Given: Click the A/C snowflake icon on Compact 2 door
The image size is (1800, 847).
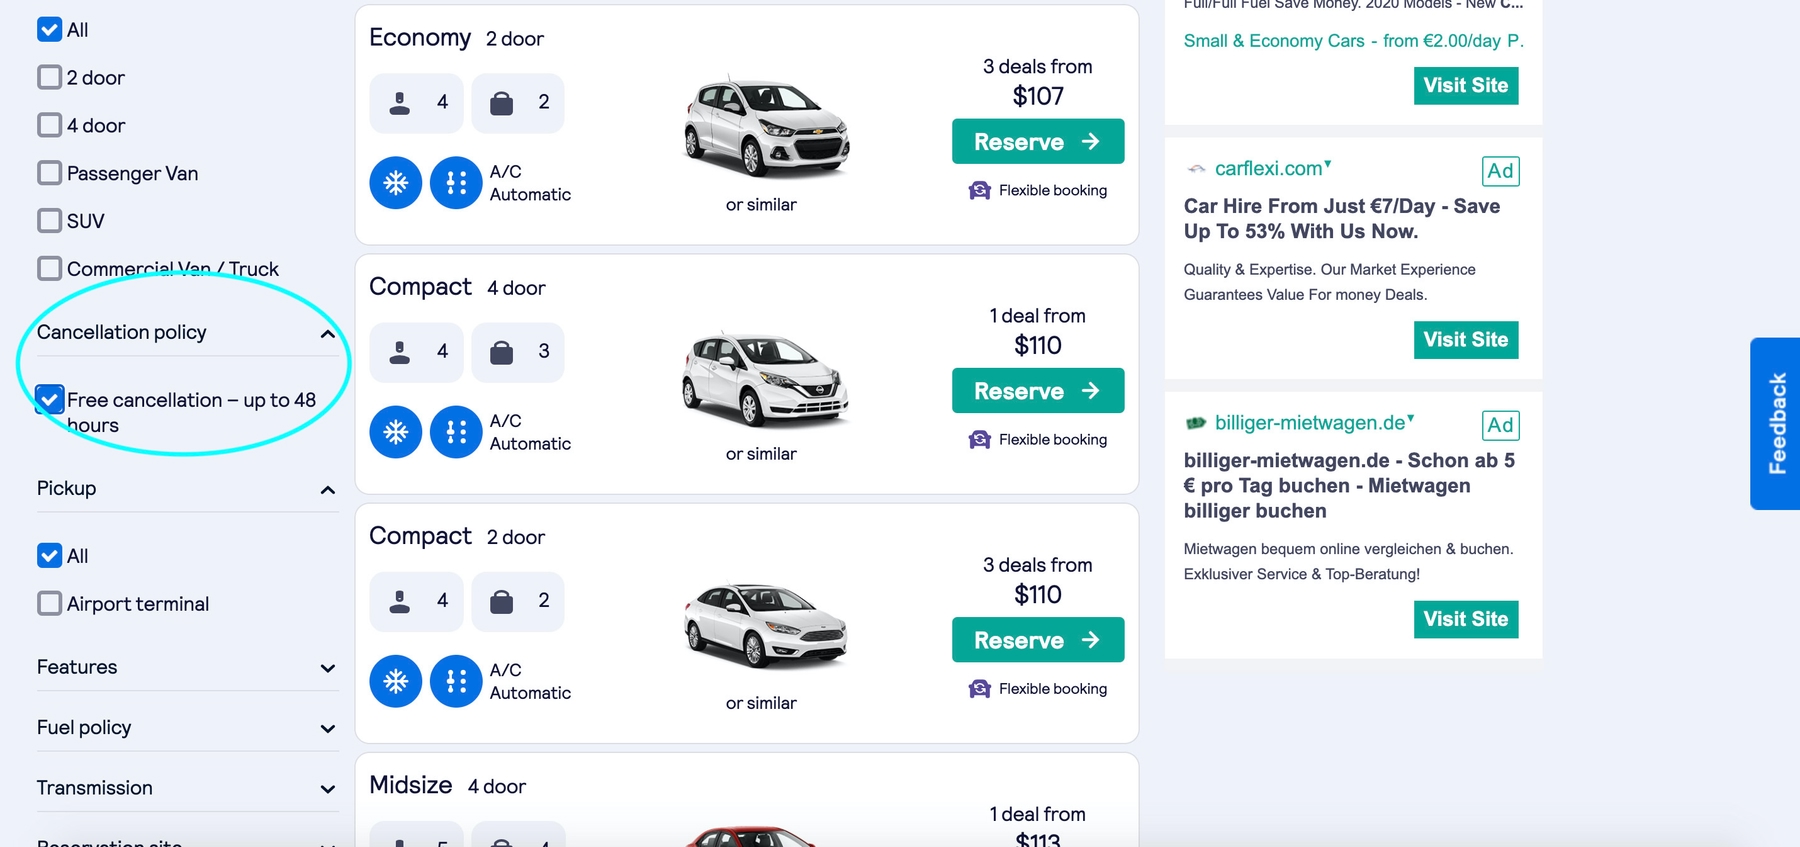Looking at the screenshot, I should (396, 681).
